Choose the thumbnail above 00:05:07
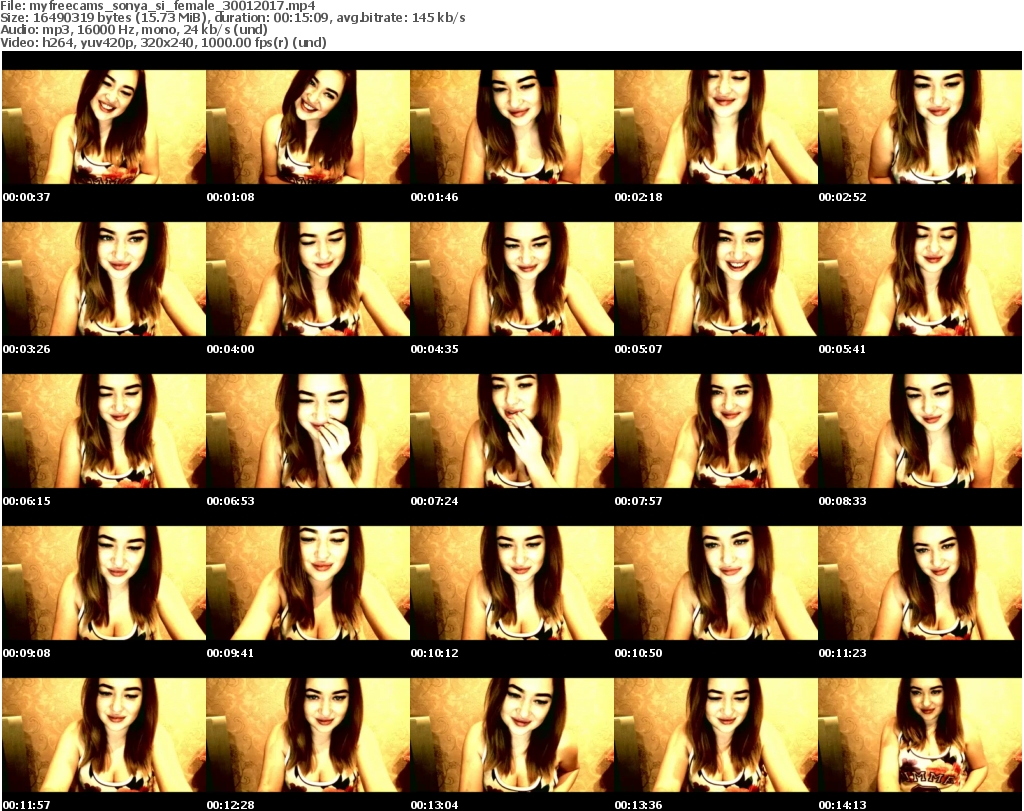Screen dimensions: 1024x811 (x=716, y=279)
